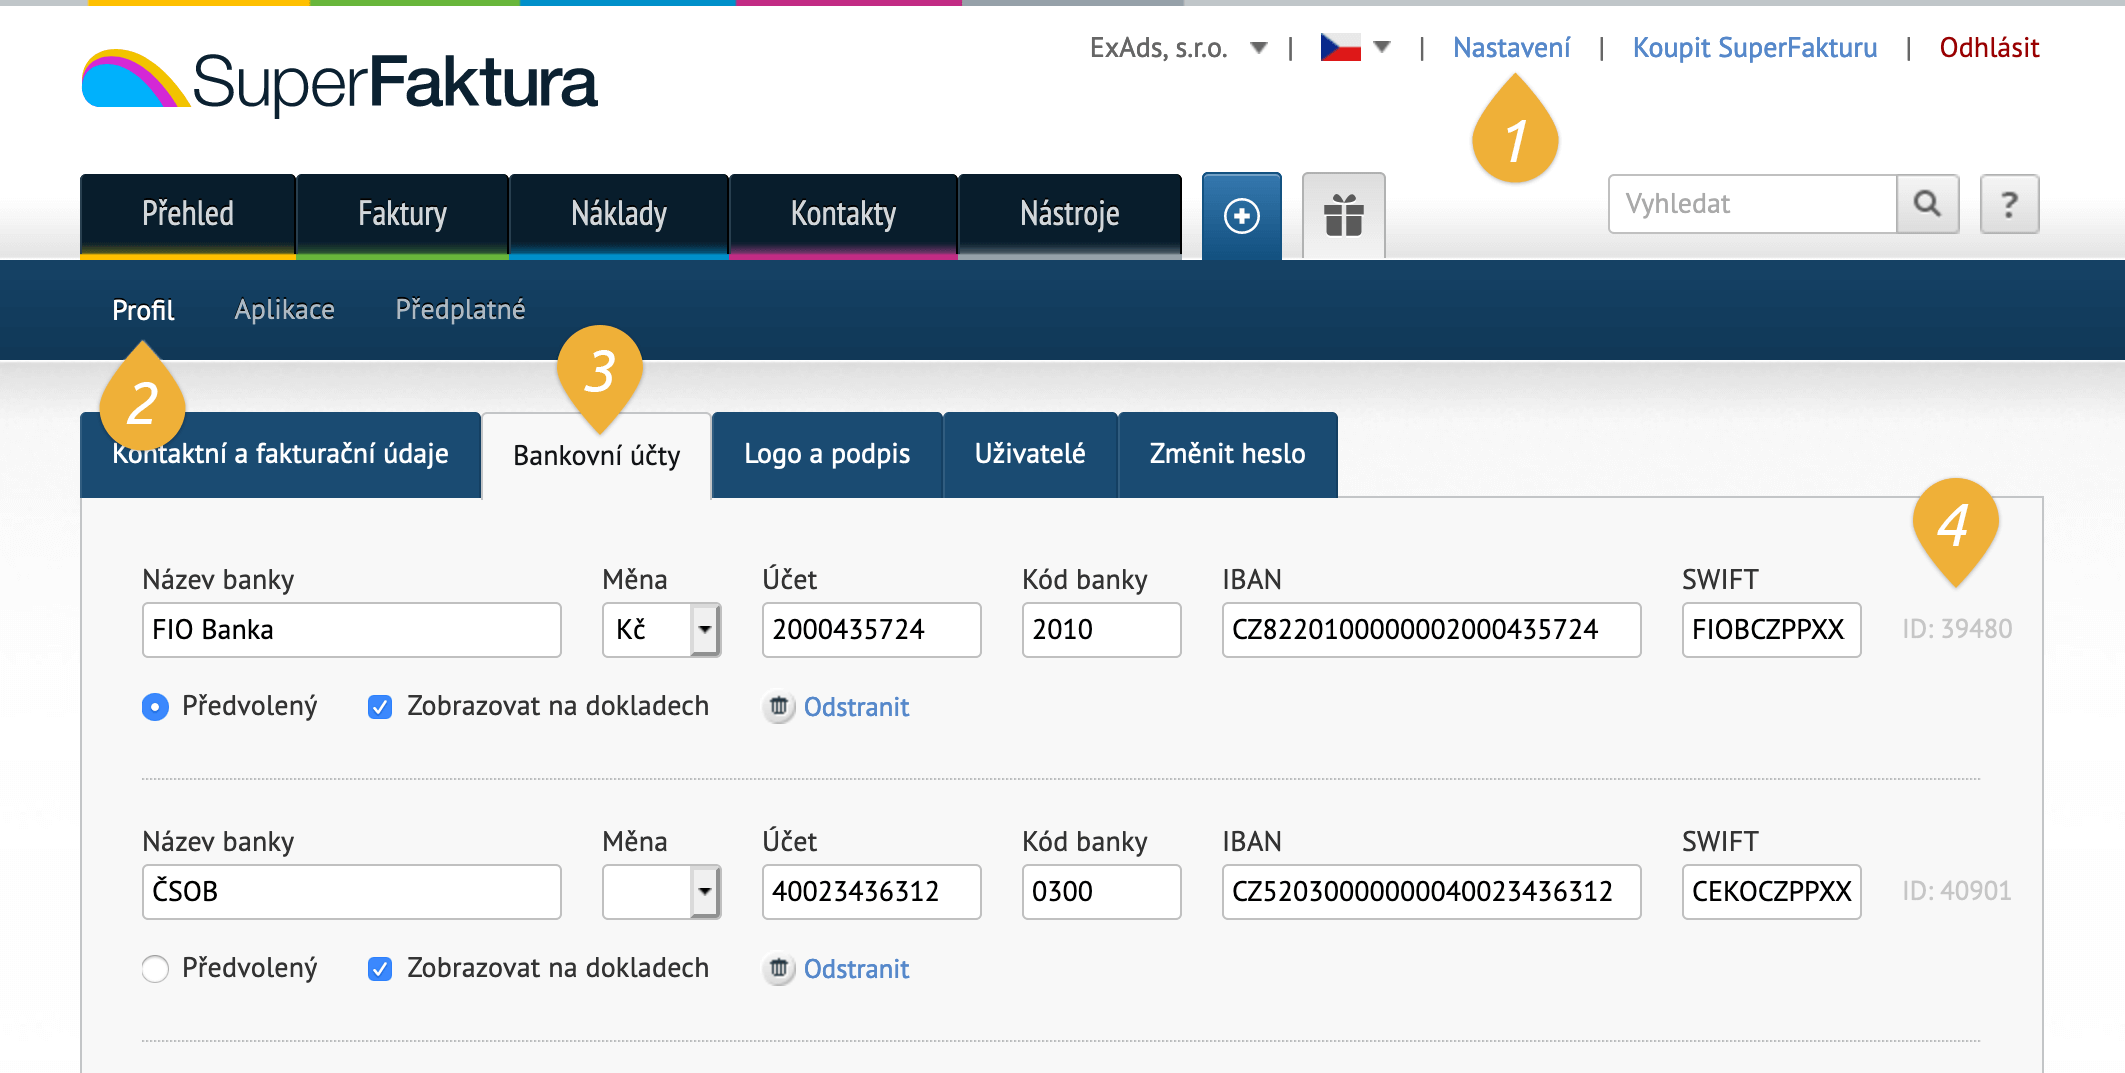
Task: Click the Czech flag language icon
Action: tap(1340, 47)
